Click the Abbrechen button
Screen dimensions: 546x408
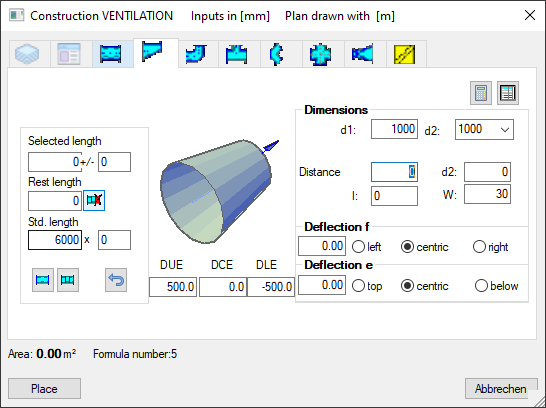click(501, 389)
